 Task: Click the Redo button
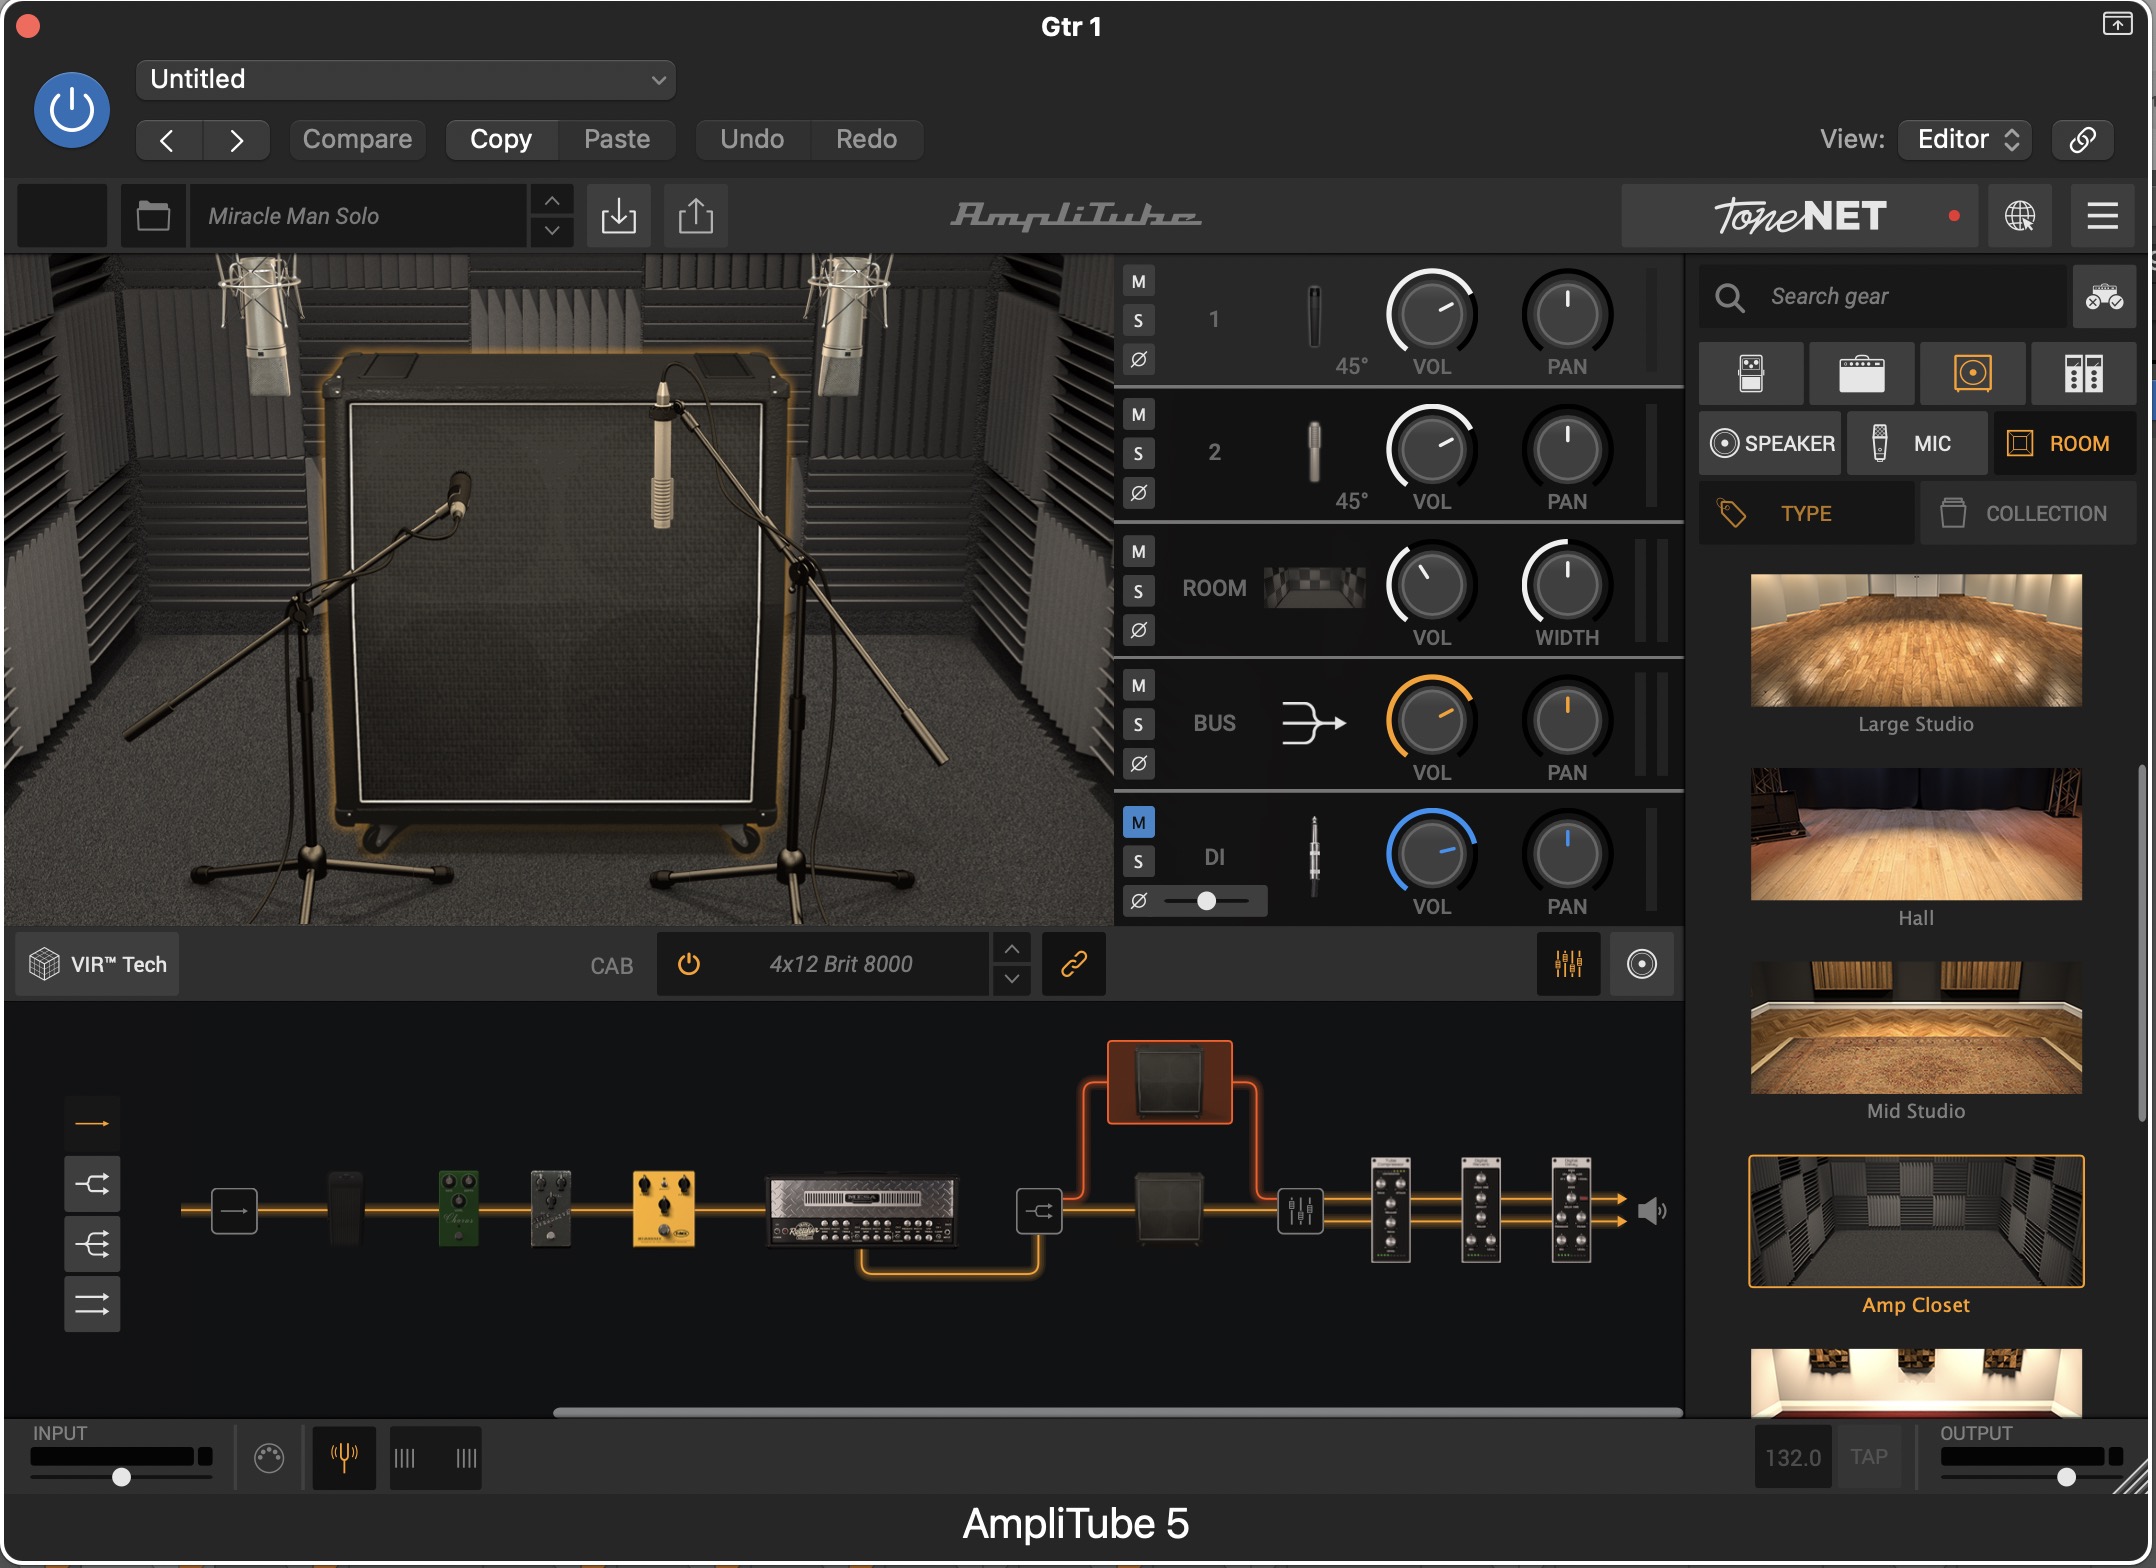click(866, 140)
